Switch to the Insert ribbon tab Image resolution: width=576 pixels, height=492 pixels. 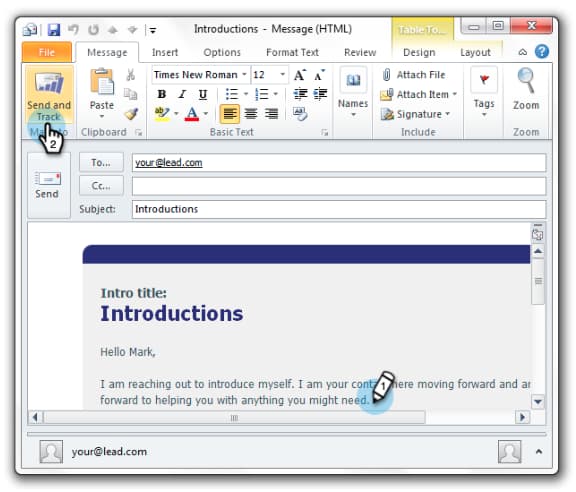[165, 53]
